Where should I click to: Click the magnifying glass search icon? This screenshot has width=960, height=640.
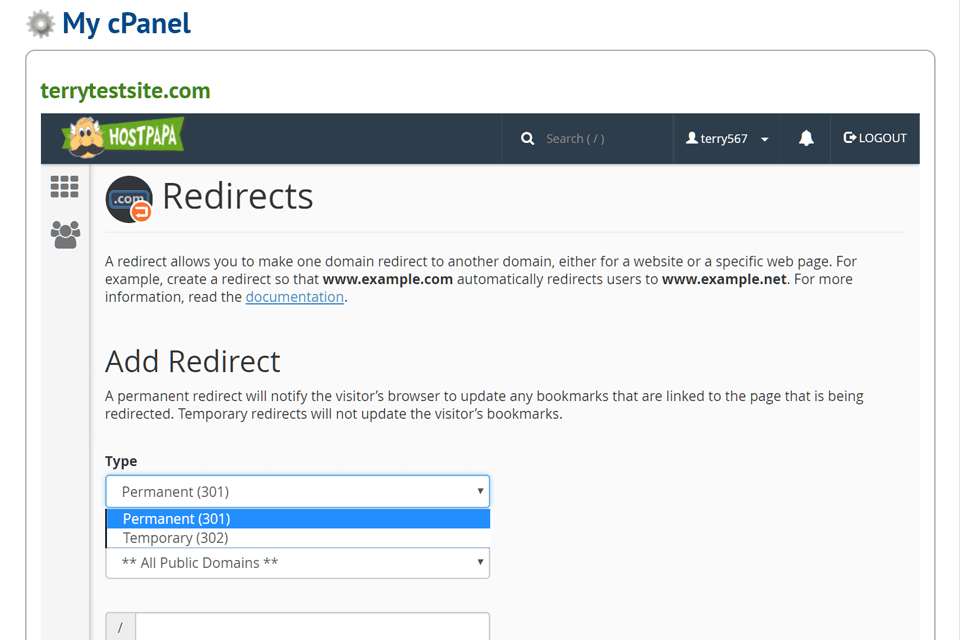(527, 139)
